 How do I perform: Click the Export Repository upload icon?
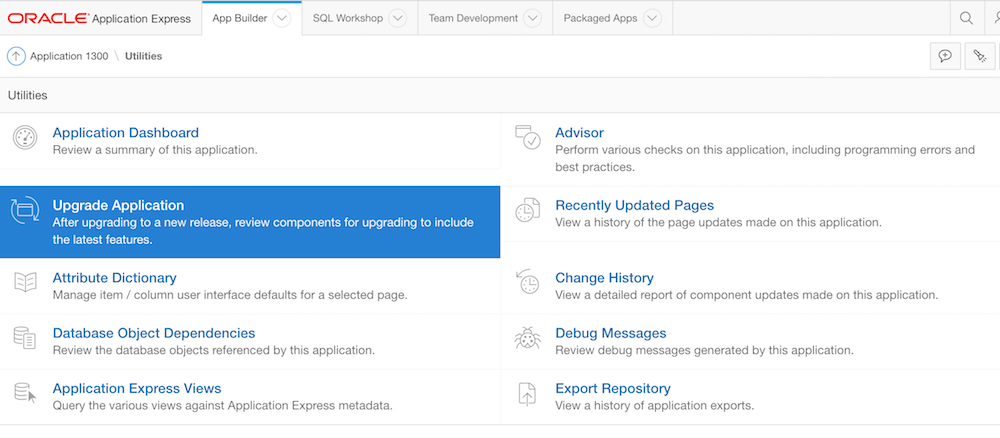click(527, 393)
